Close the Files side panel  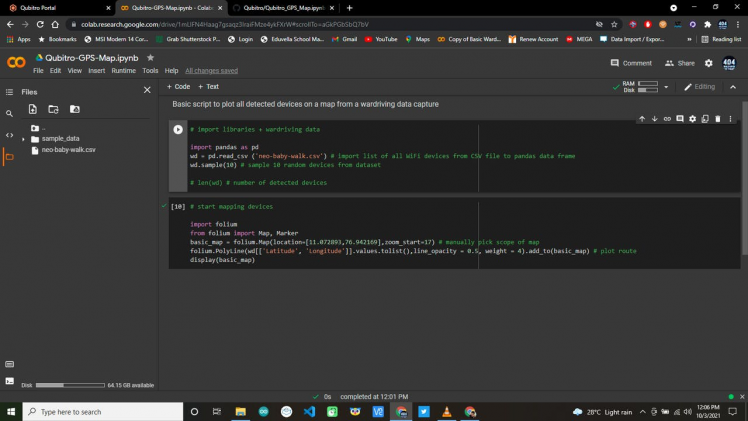pyautogui.click(x=147, y=90)
